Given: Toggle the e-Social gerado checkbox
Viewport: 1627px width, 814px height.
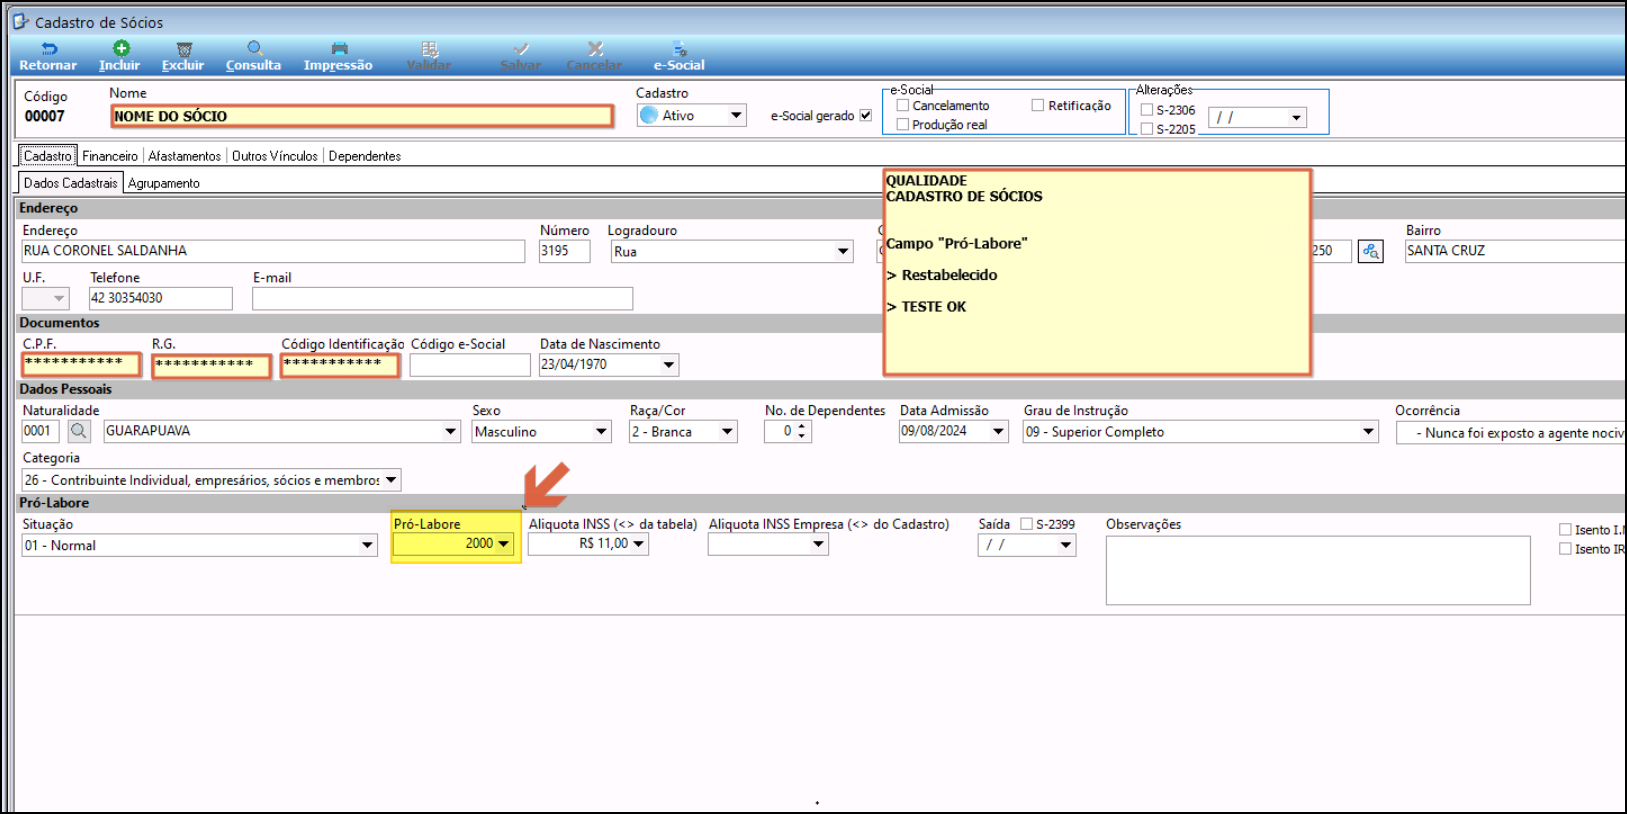Looking at the screenshot, I should click(866, 115).
